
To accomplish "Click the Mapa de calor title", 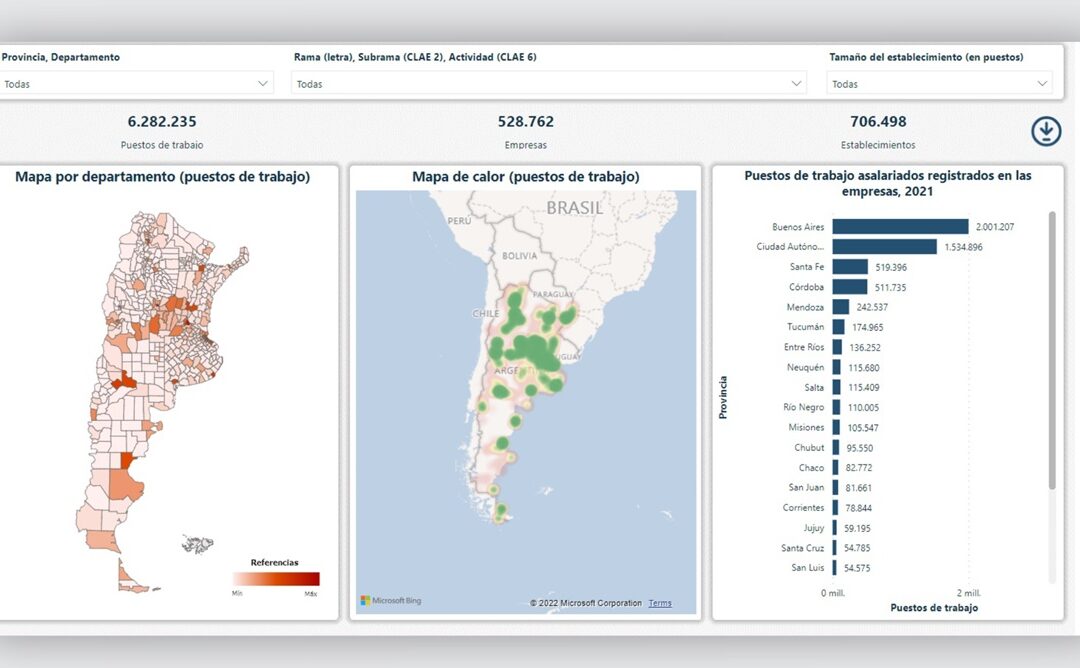I will pos(526,177).
